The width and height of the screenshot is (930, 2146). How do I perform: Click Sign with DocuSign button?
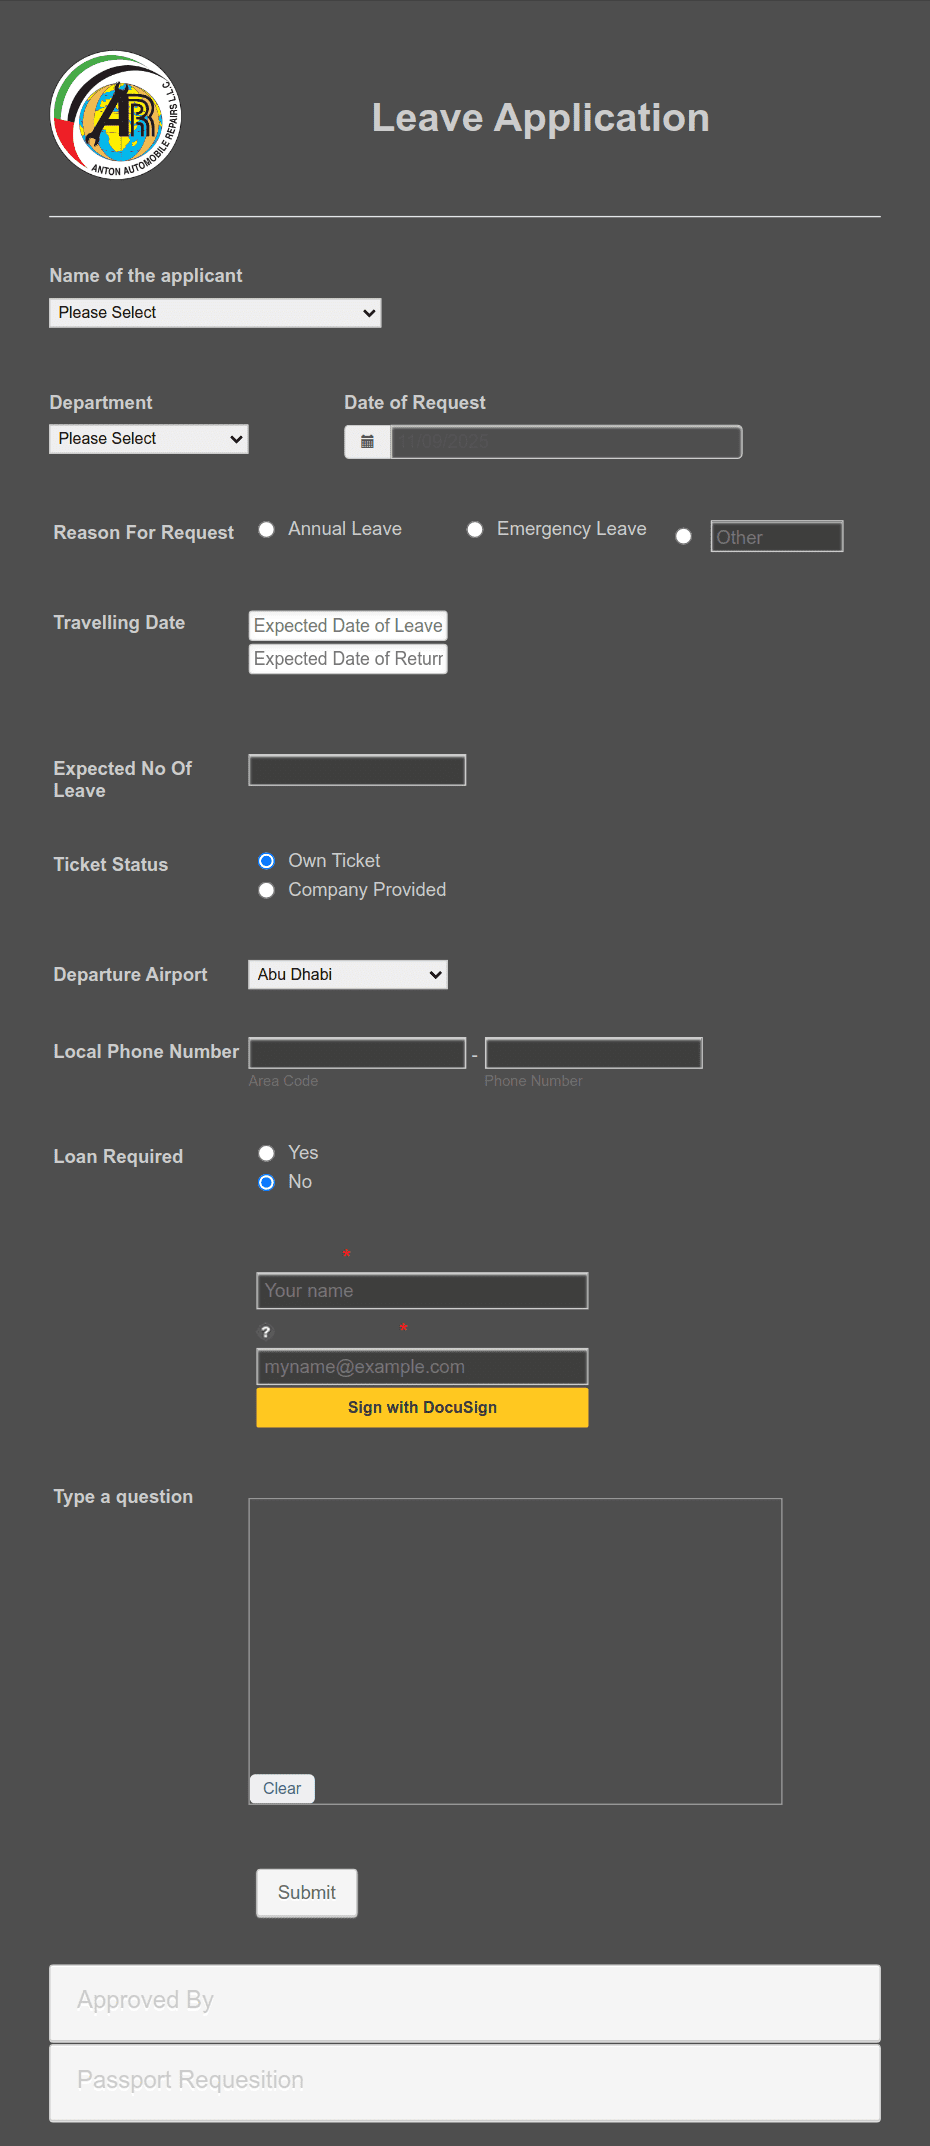(x=422, y=1407)
